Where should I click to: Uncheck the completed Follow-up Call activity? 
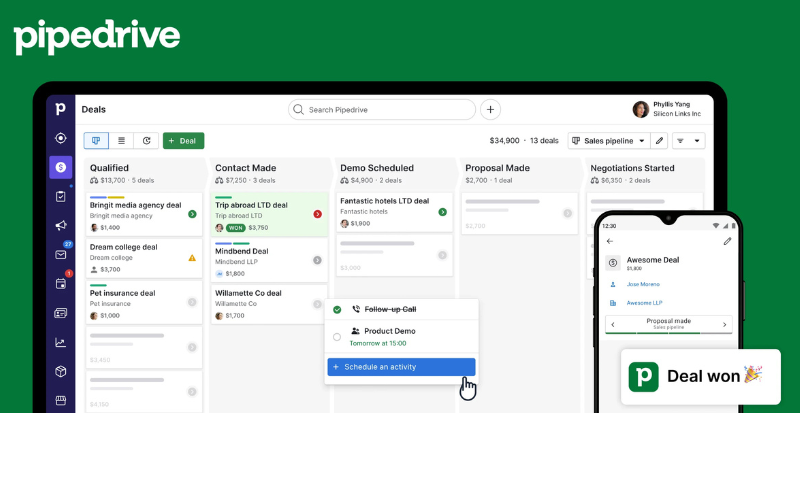coord(337,310)
